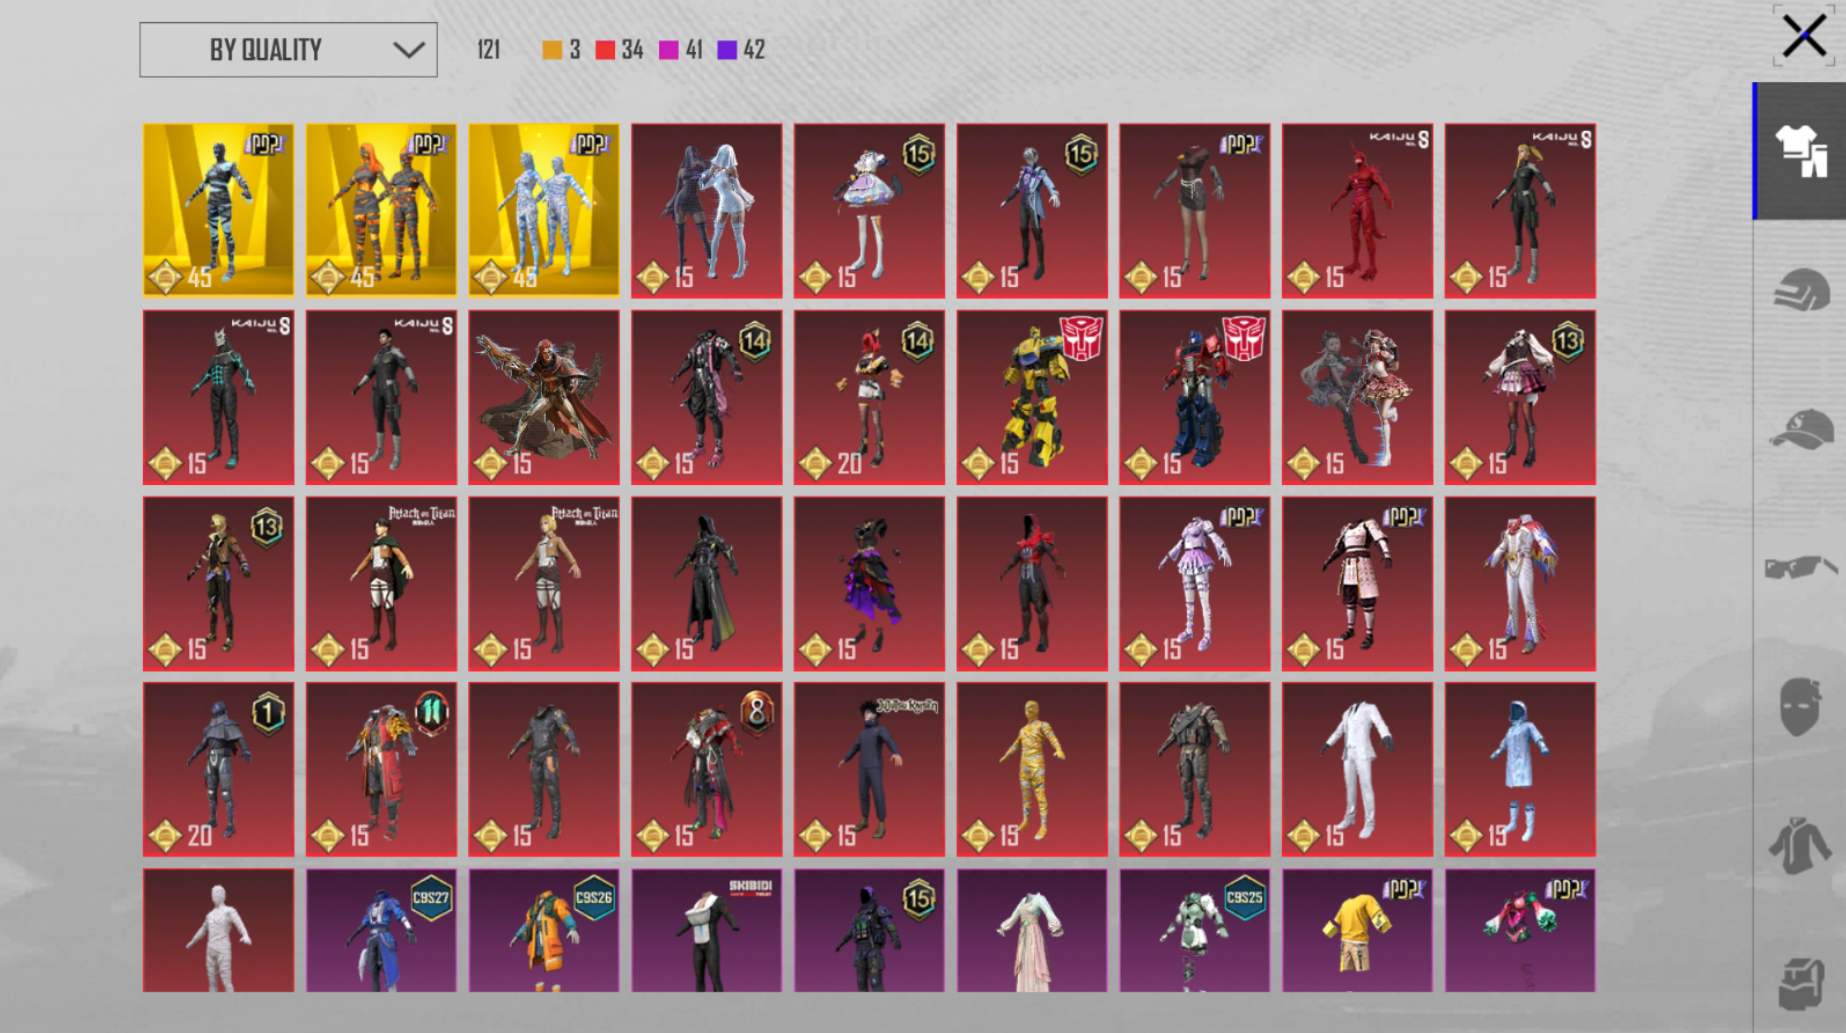Open the BY QUALITY sort dropdown
Screen dimensions: 1846x1033
coord(288,50)
